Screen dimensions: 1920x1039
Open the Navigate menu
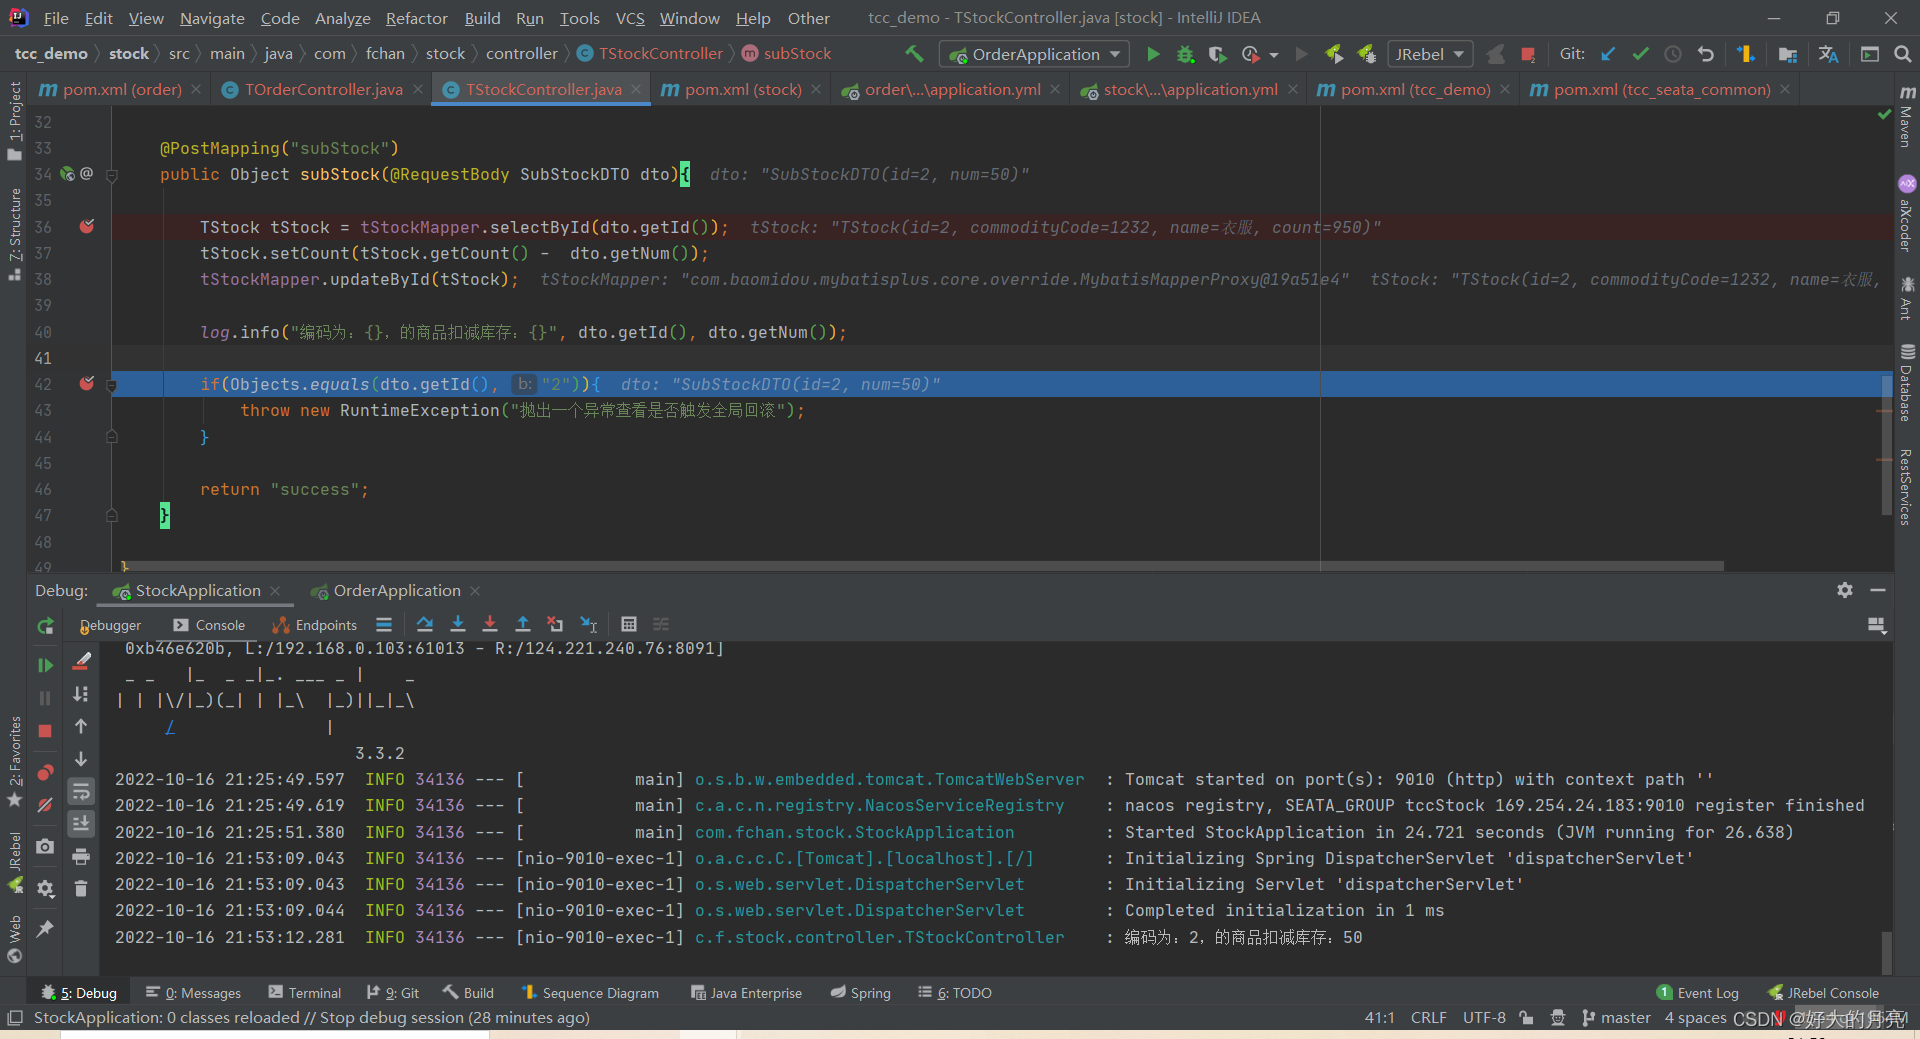click(212, 18)
